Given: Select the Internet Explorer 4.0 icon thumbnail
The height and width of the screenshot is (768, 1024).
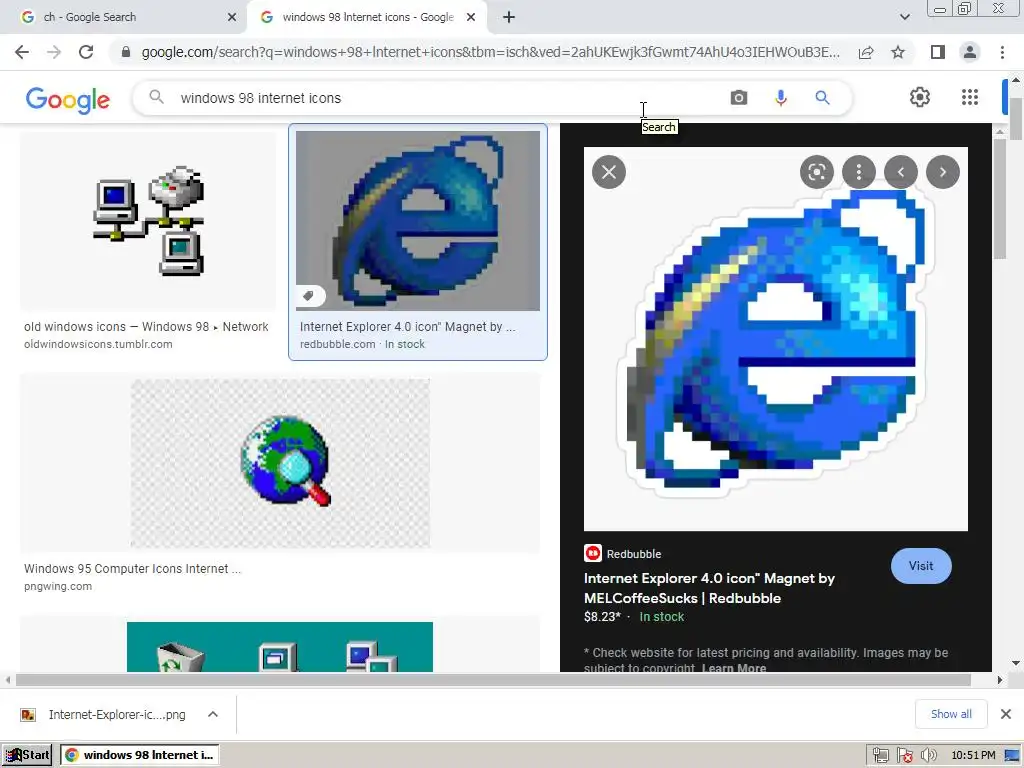Looking at the screenshot, I should (x=418, y=221).
